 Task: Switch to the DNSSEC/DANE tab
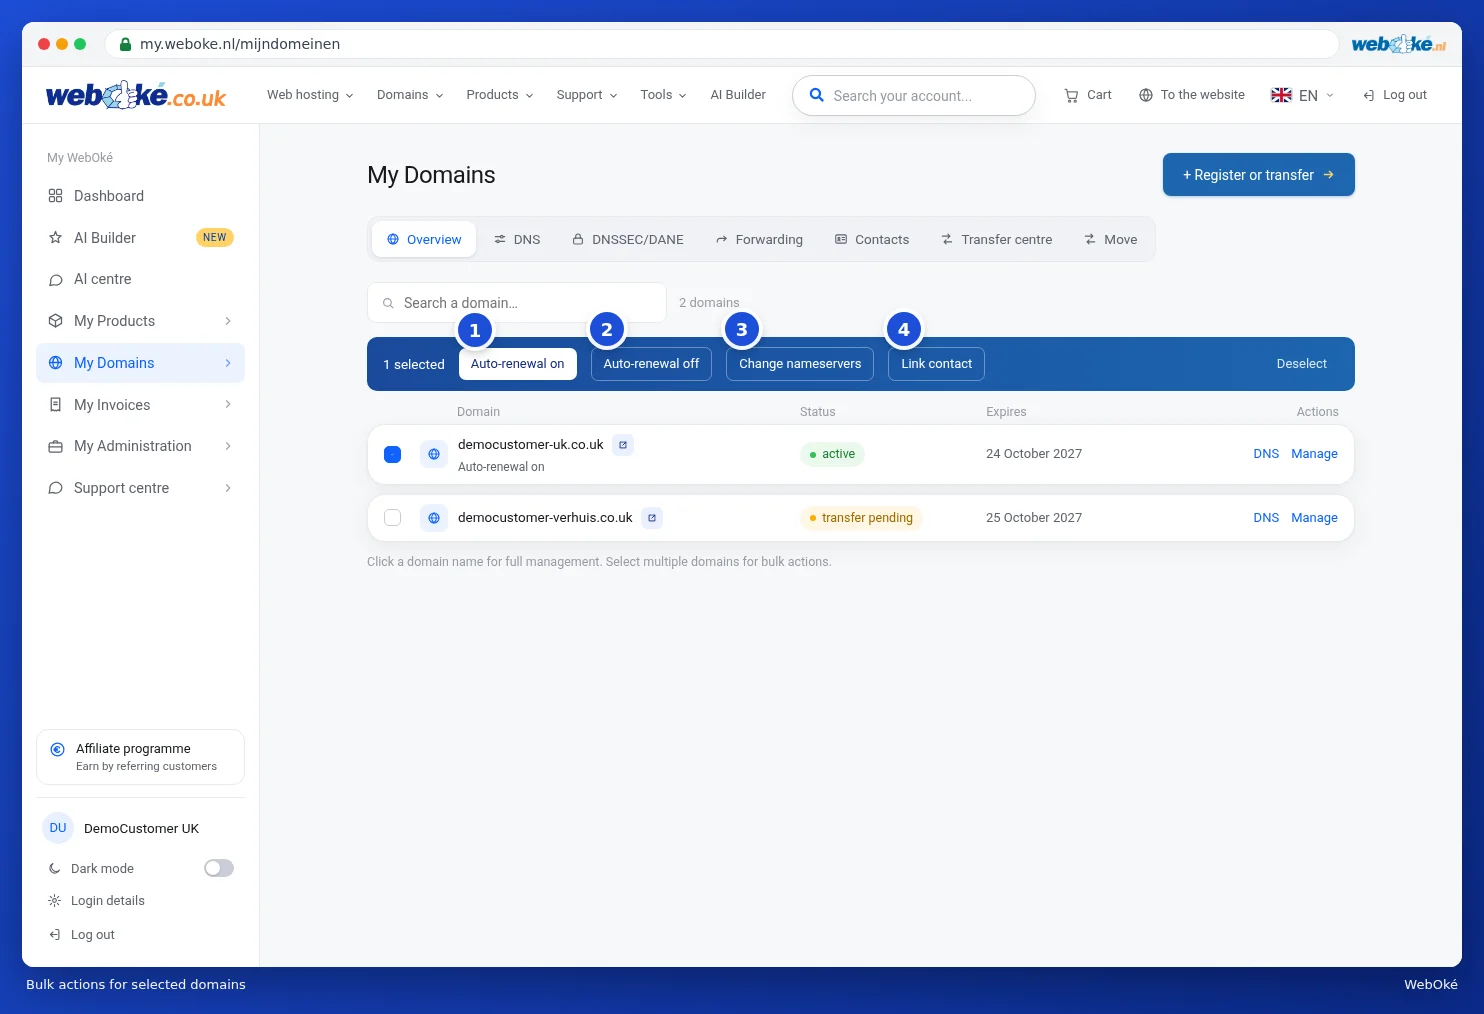(x=628, y=240)
